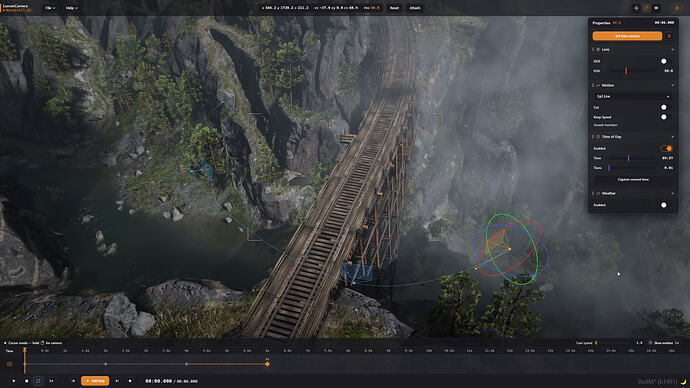
Task: Click the Time of Day clock icon
Action: (598, 137)
